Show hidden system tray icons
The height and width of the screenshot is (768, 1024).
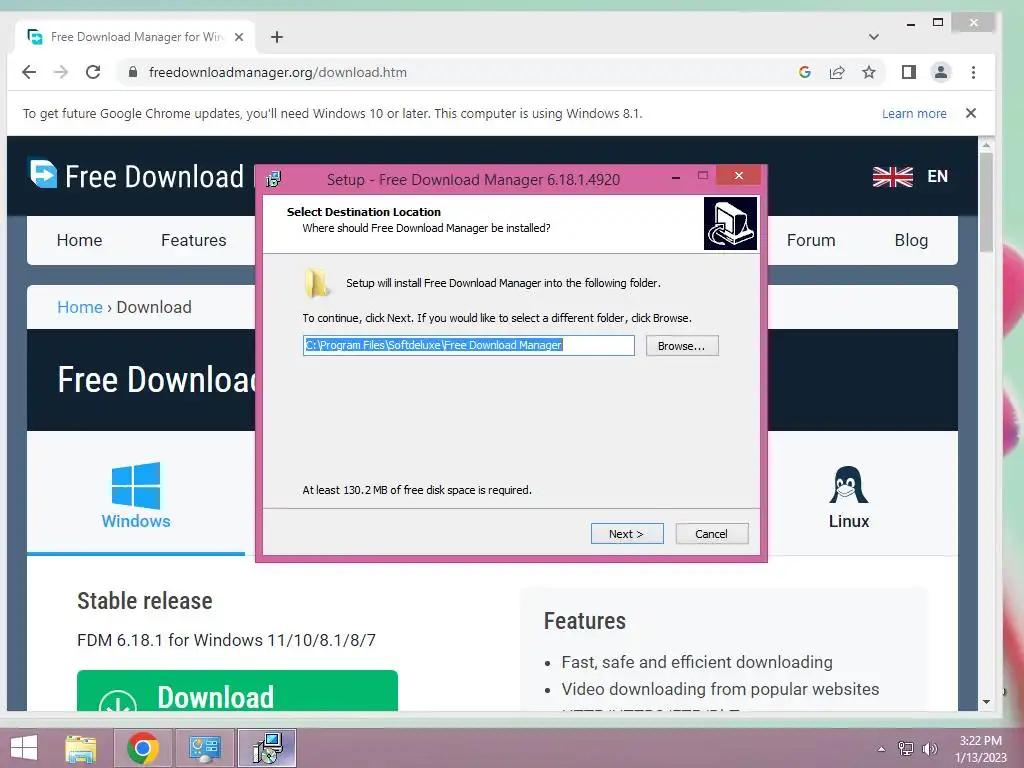click(x=881, y=748)
